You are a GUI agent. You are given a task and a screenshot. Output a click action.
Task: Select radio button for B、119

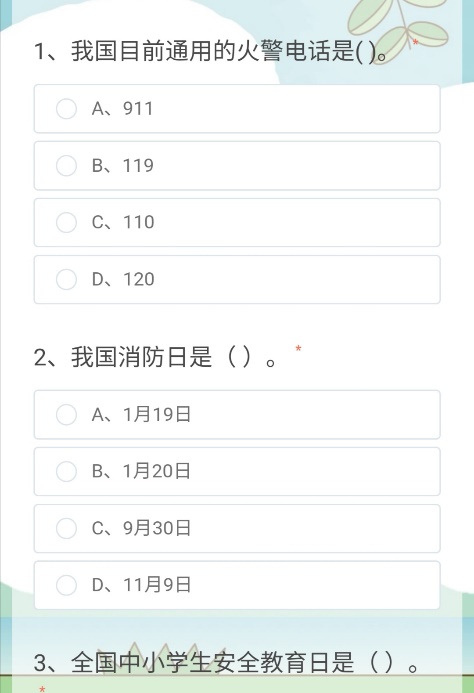pos(66,166)
